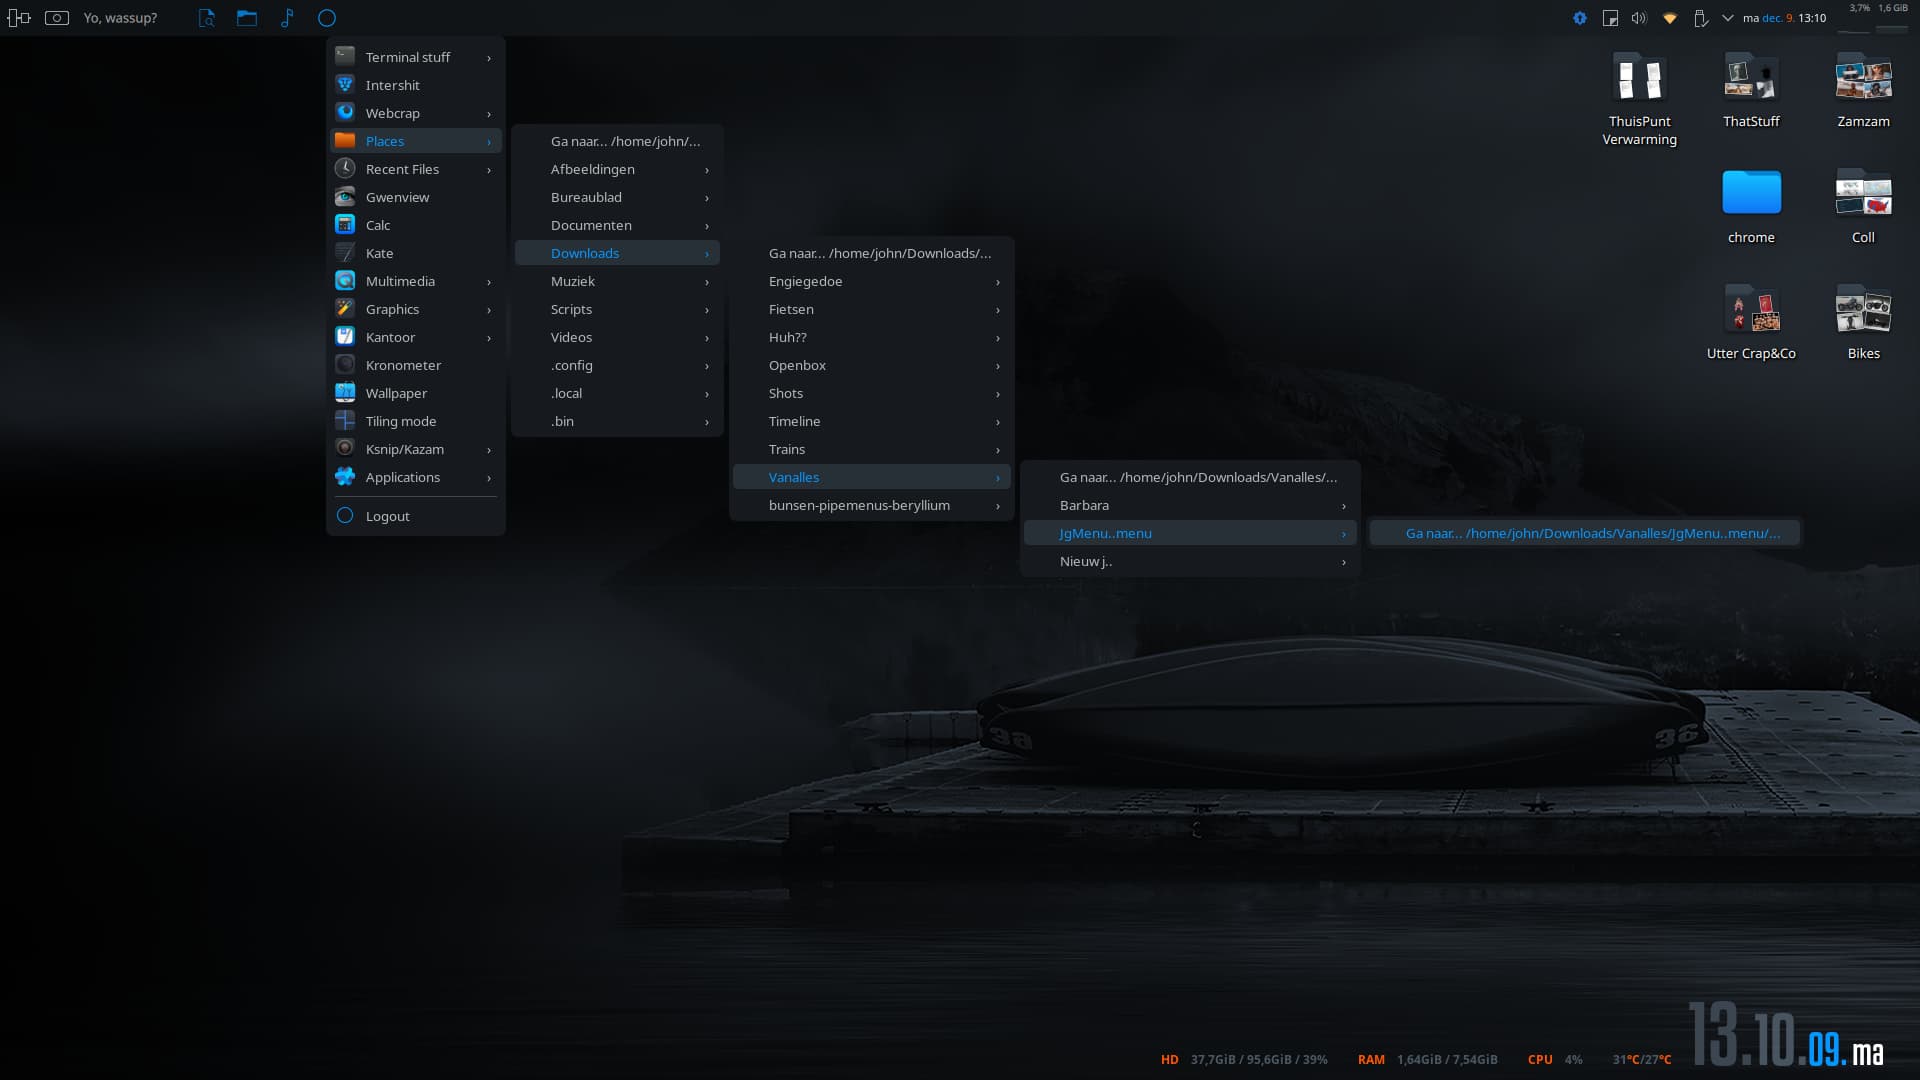Select the .local menu entry

coord(617,393)
